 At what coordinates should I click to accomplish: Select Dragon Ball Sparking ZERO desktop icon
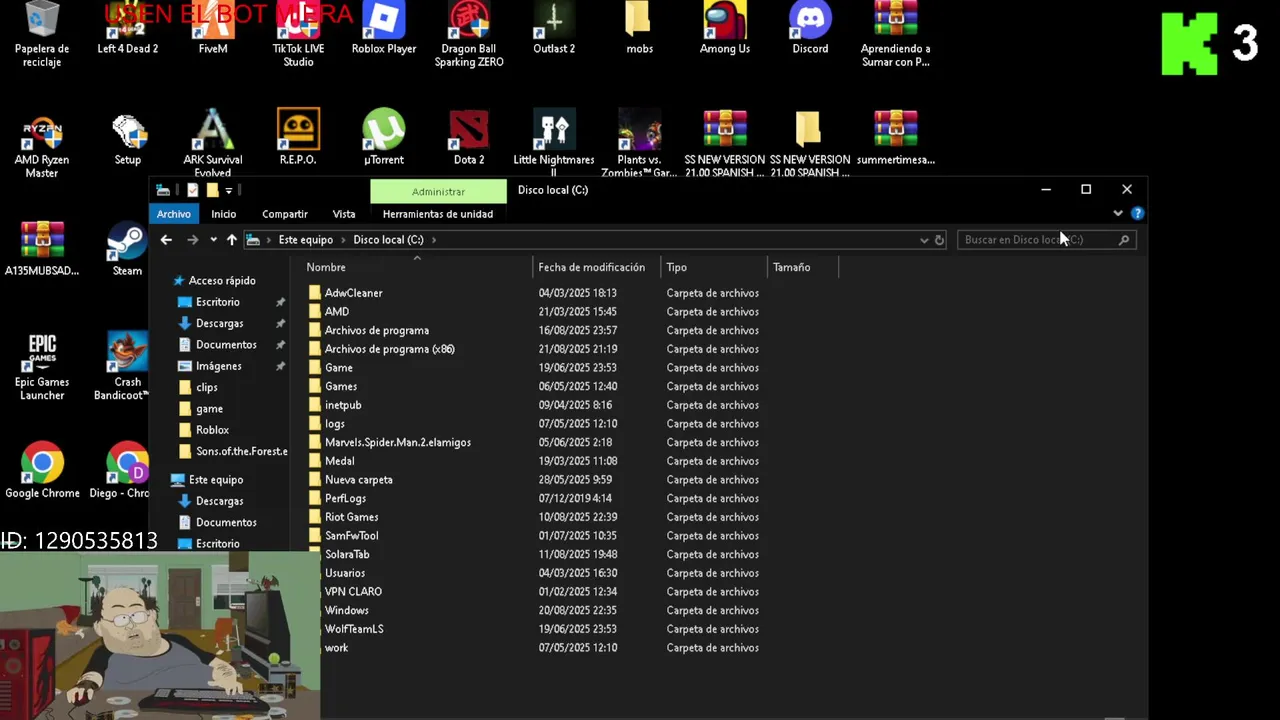pos(469,35)
